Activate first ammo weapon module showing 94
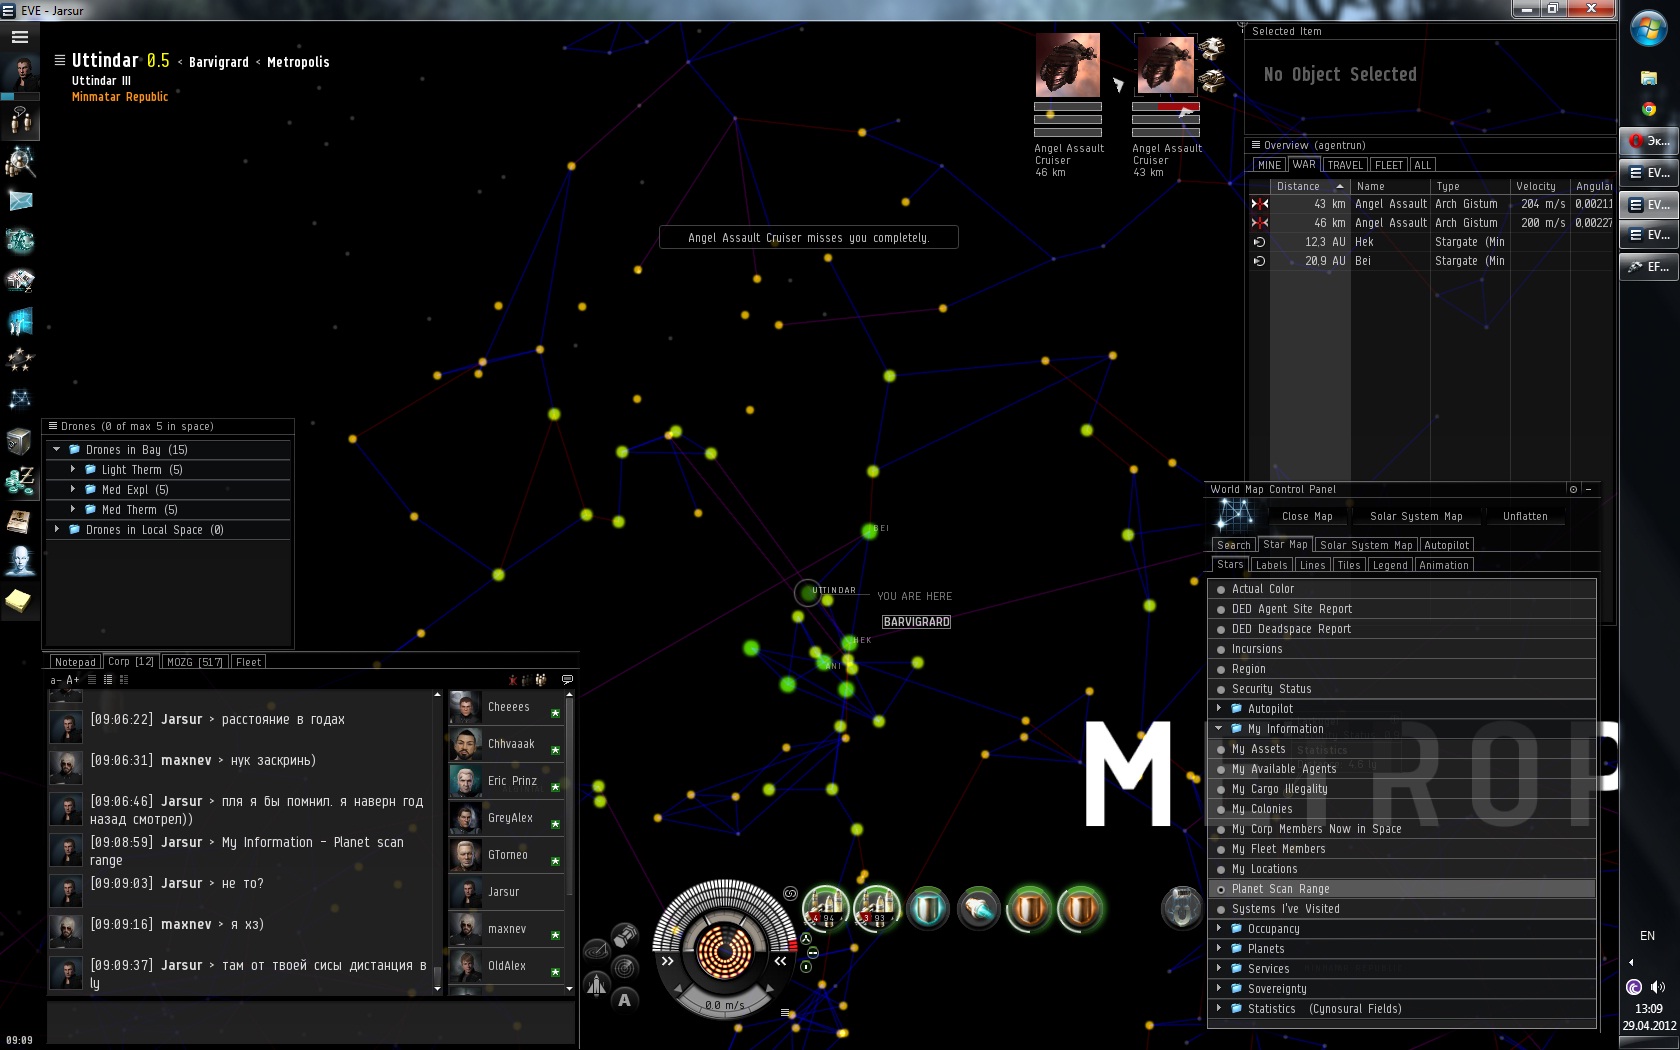This screenshot has height=1050, width=1680. 826,908
